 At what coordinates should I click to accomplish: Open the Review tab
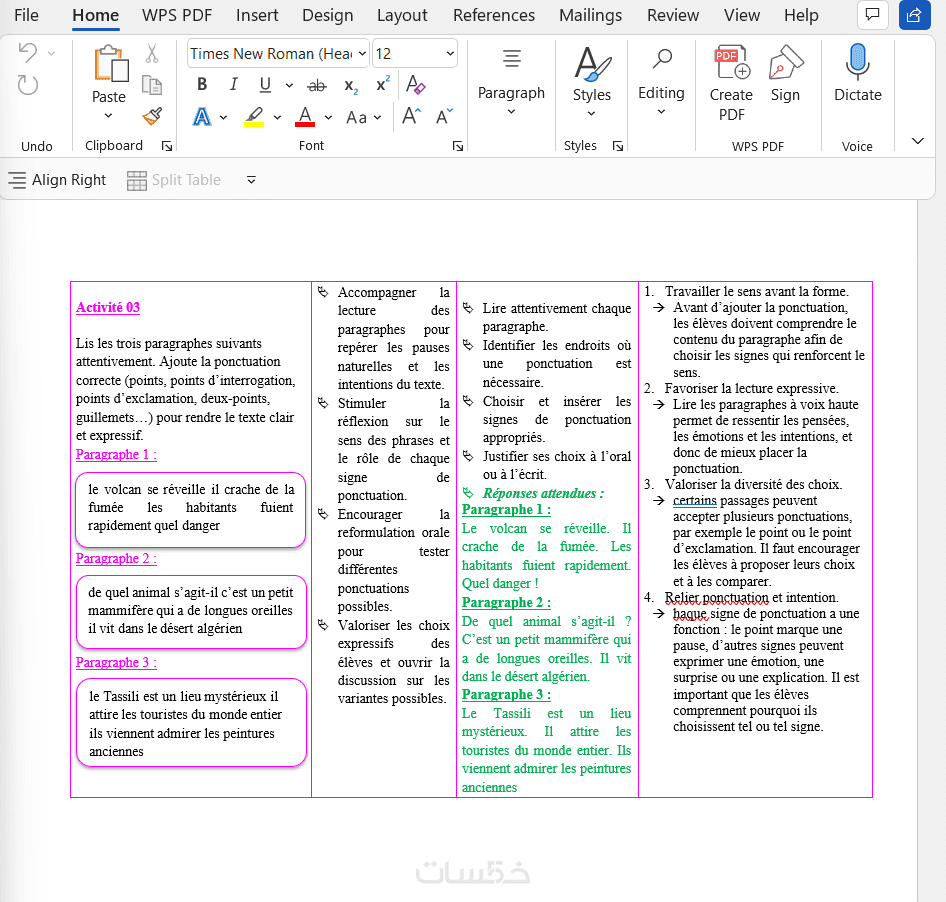click(x=673, y=15)
